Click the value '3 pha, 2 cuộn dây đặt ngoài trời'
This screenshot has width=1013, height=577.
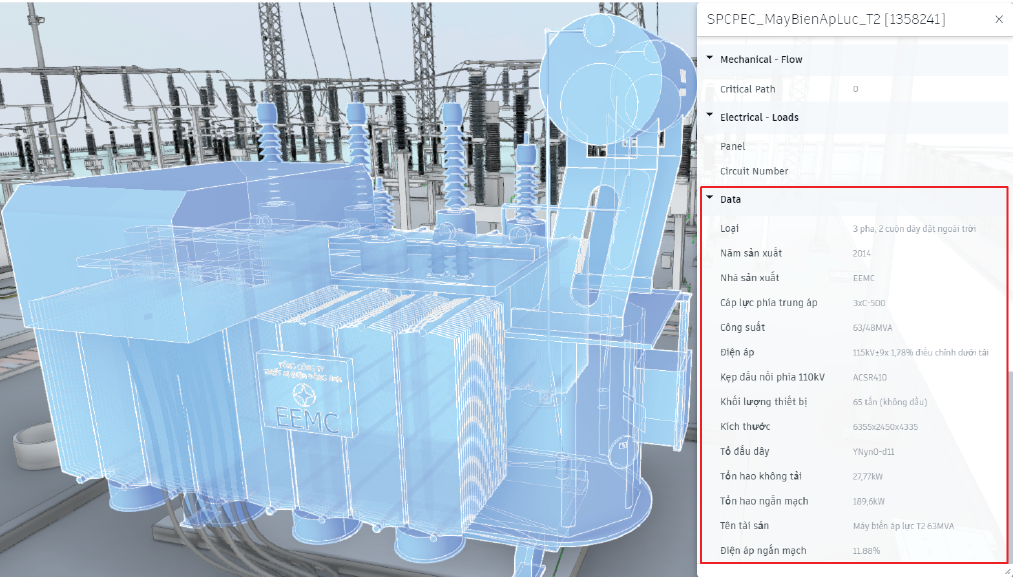(914, 229)
